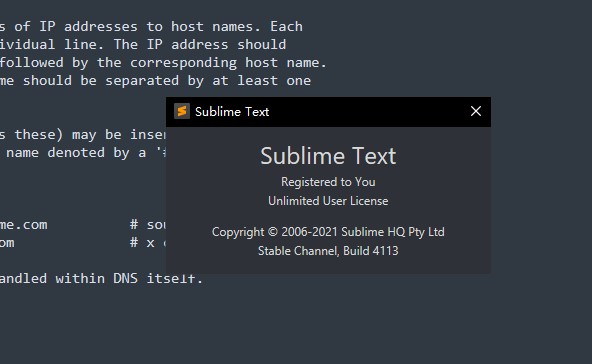Click the '# x' comment in the editor
Image resolution: width=592 pixels, height=364 pixels.
pyautogui.click(x=142, y=243)
